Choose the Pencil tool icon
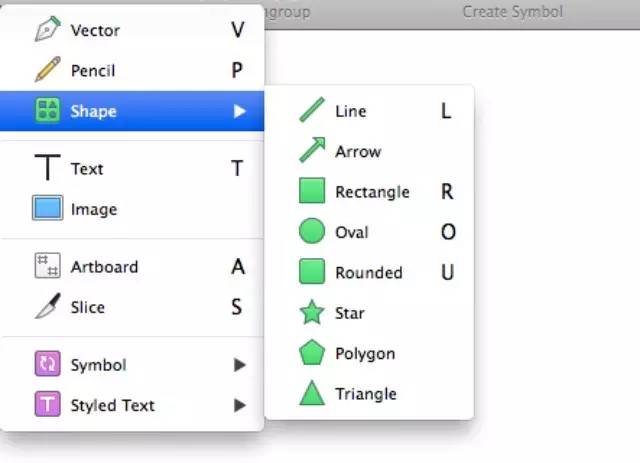 pos(47,70)
